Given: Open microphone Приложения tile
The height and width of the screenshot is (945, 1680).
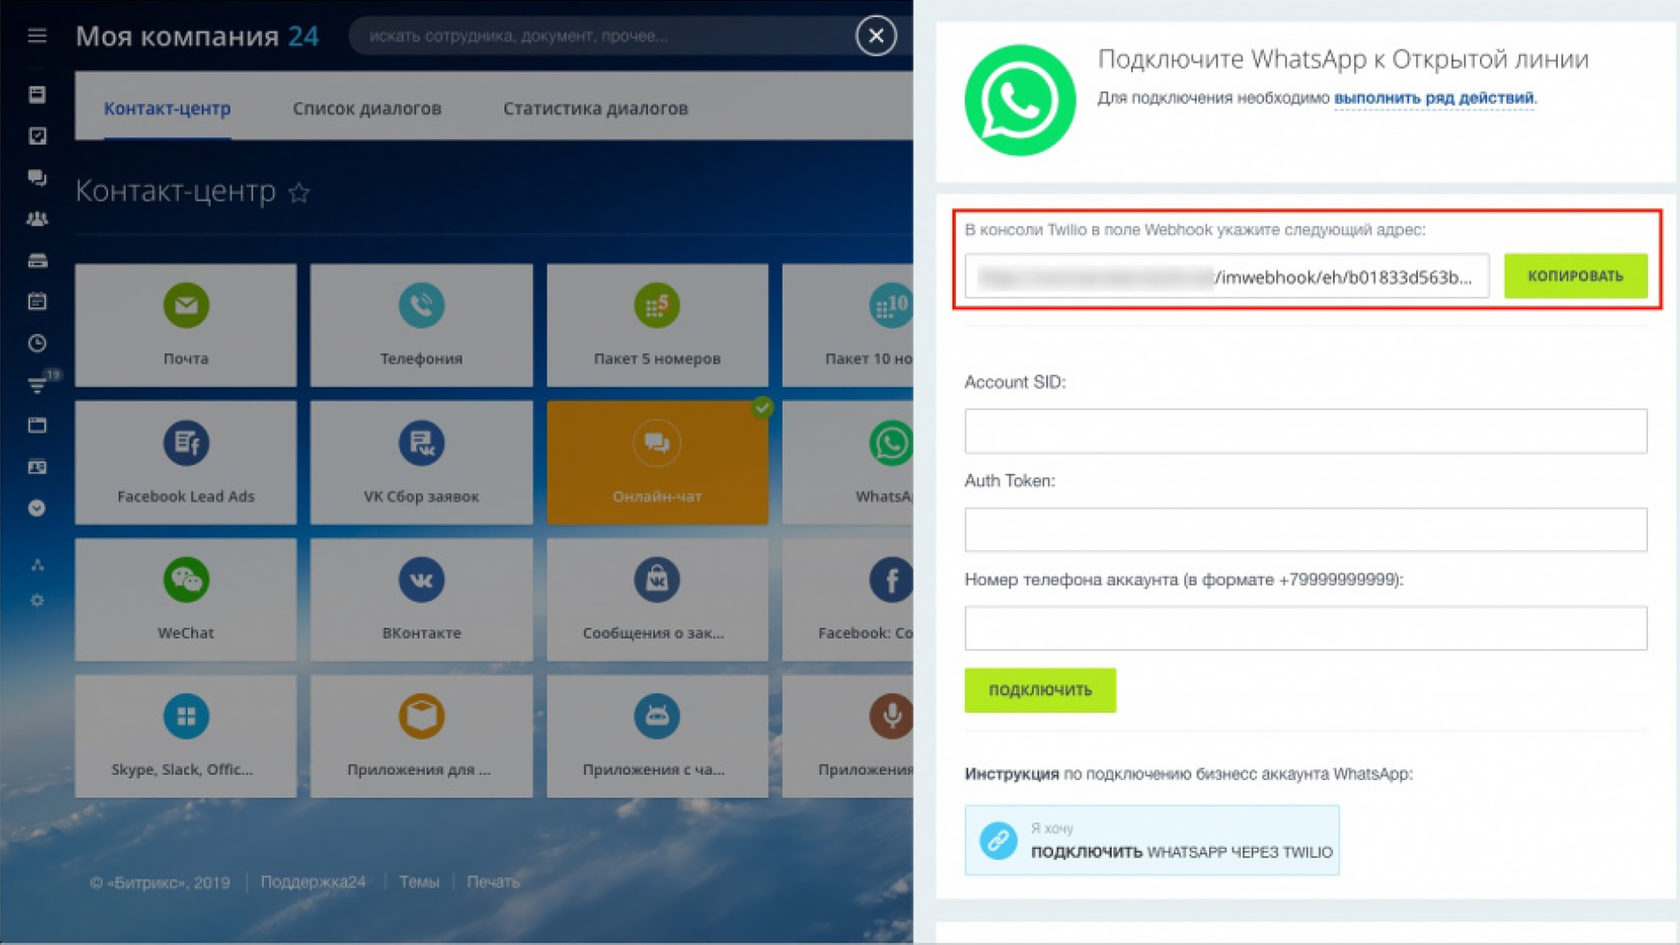Looking at the screenshot, I should (848, 736).
